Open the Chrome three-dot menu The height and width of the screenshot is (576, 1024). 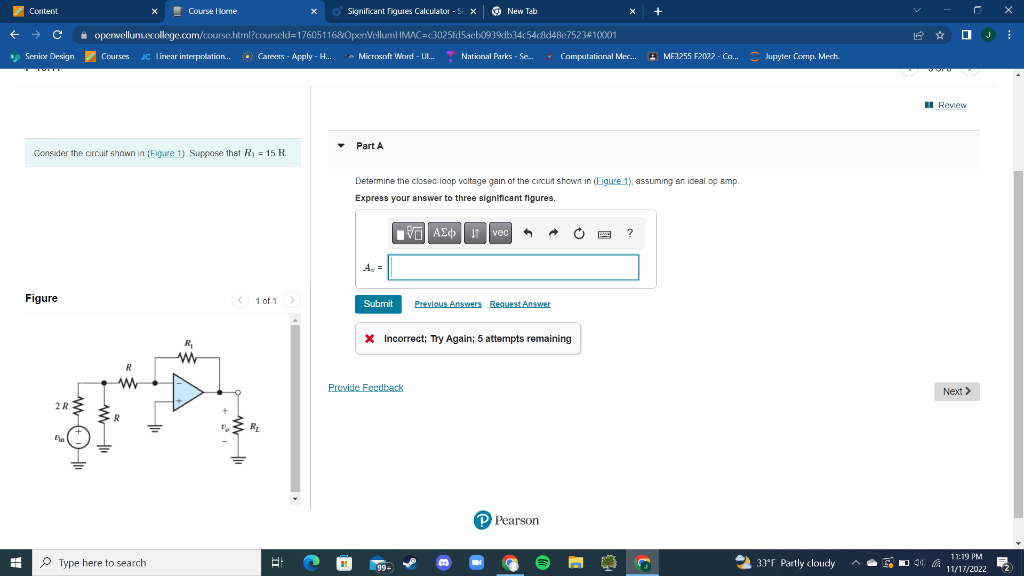(x=1009, y=35)
